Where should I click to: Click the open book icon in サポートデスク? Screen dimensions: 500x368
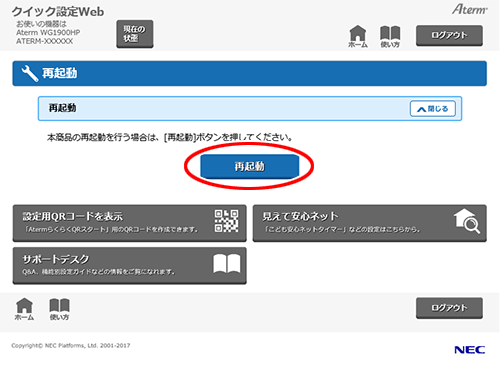click(227, 264)
